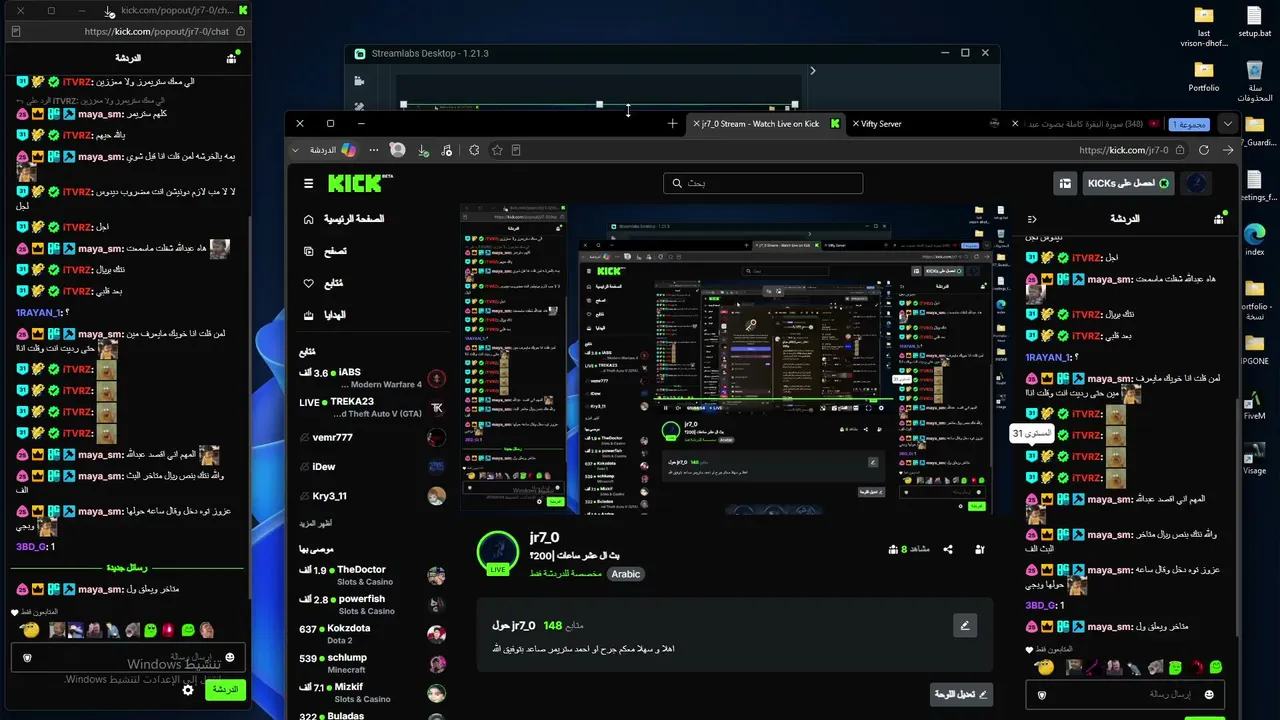The height and width of the screenshot is (720, 1280).
Task: Open the browser tab list dropdown
Action: pyautogui.click(x=1227, y=123)
